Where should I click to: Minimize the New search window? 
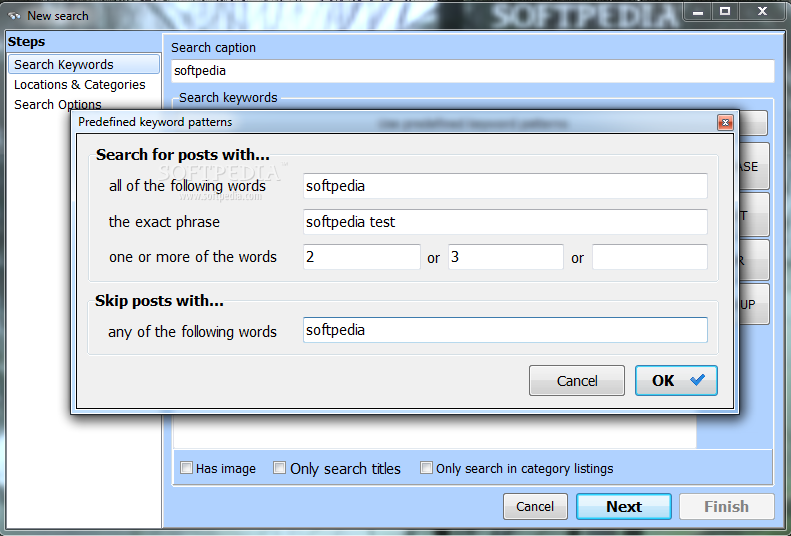click(x=698, y=12)
